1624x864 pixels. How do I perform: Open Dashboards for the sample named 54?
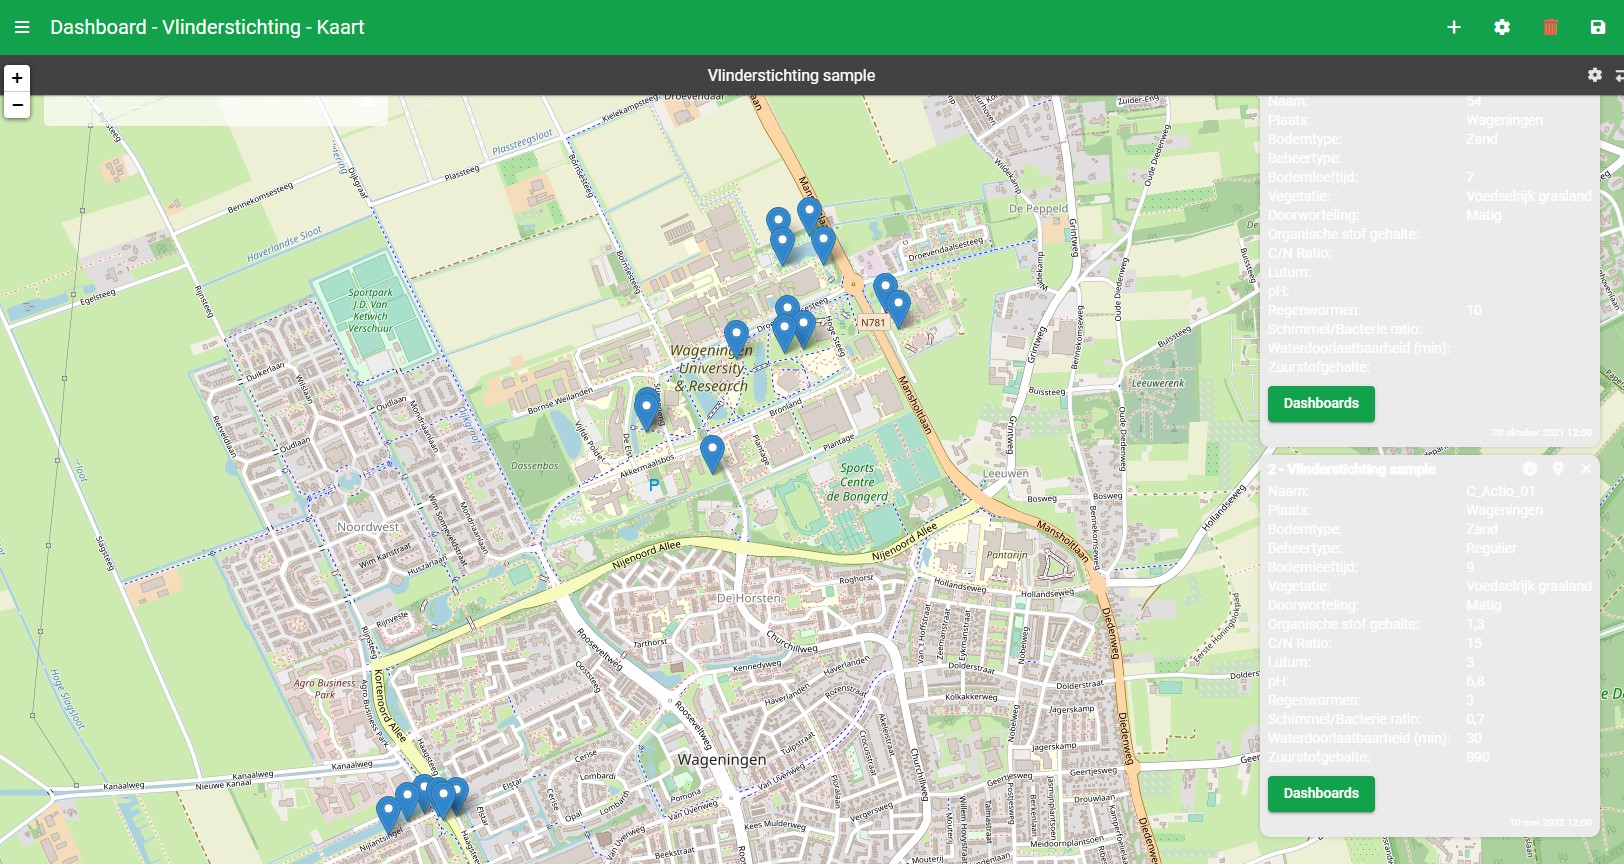coord(1321,404)
